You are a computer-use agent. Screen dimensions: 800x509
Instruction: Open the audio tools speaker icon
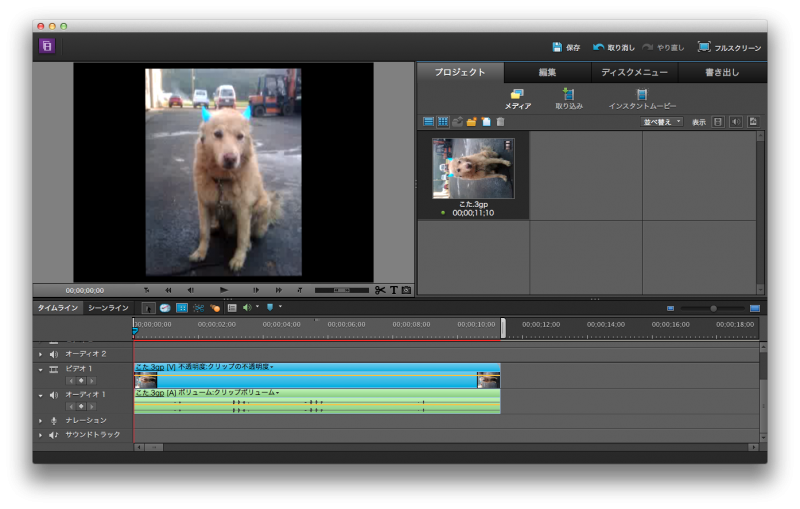point(247,308)
